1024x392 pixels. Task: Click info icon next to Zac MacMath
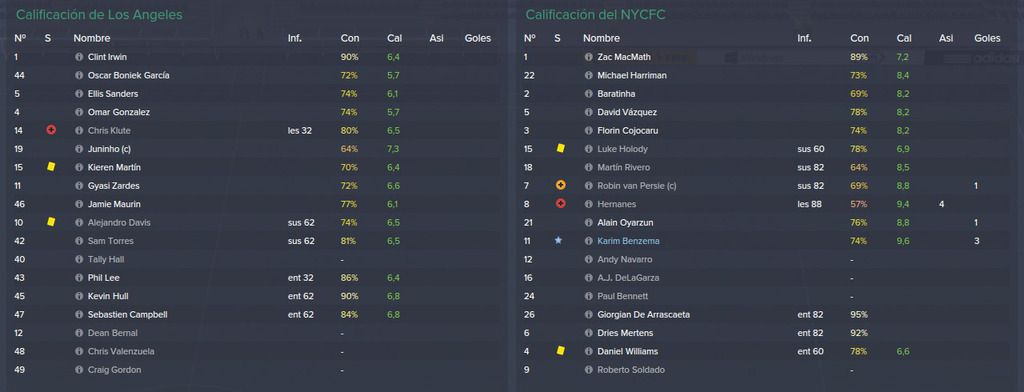point(588,57)
